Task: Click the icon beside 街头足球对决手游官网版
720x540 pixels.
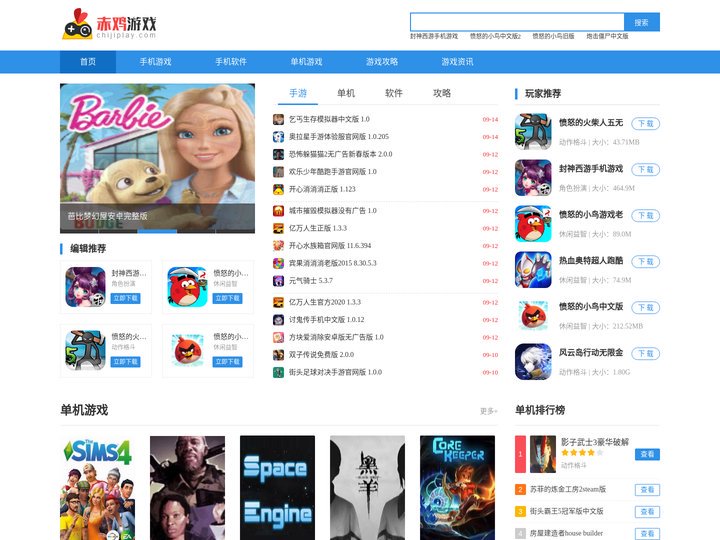Action: click(x=278, y=372)
